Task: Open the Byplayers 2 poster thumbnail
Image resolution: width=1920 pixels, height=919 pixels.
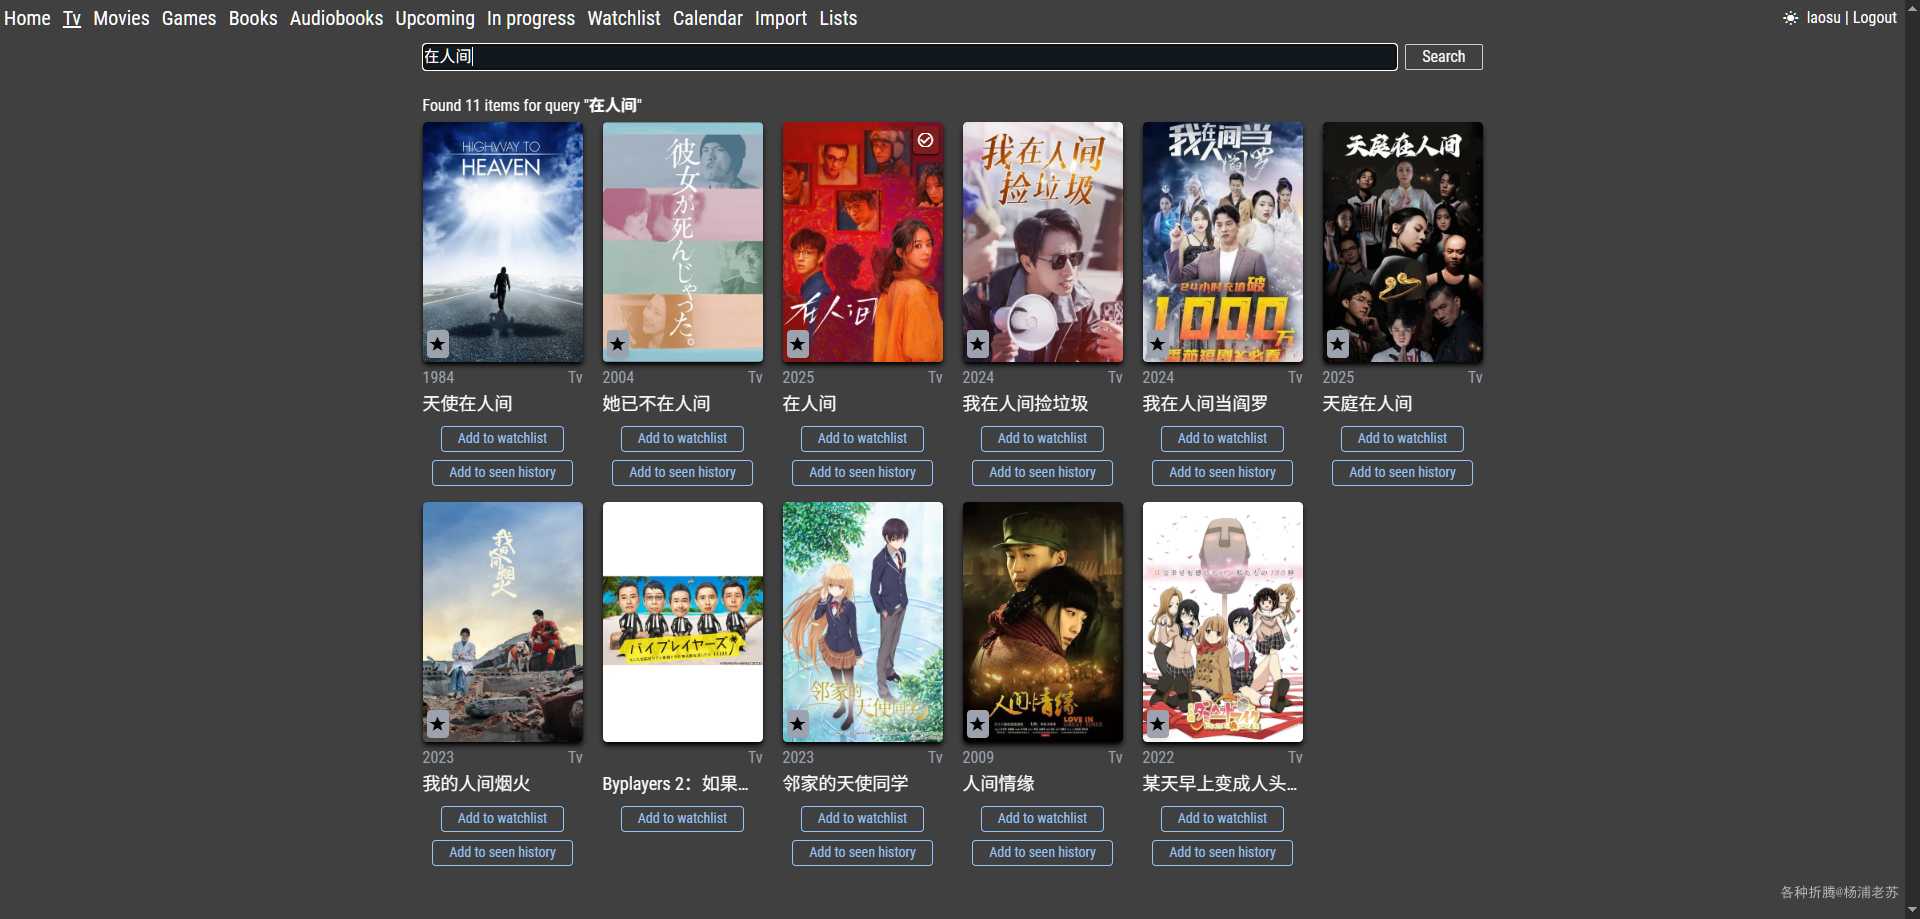Action: [x=682, y=622]
